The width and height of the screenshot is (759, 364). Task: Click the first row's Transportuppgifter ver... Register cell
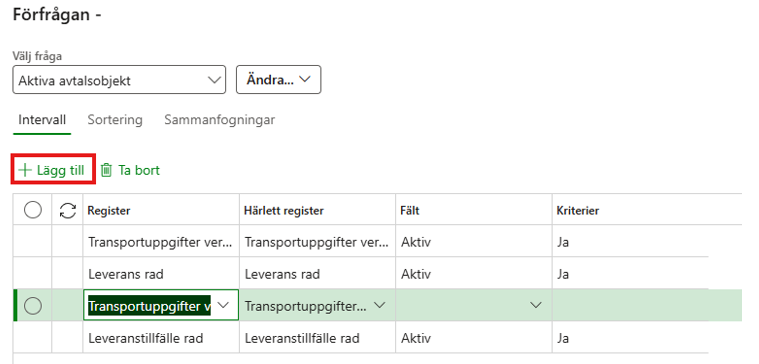click(x=161, y=242)
